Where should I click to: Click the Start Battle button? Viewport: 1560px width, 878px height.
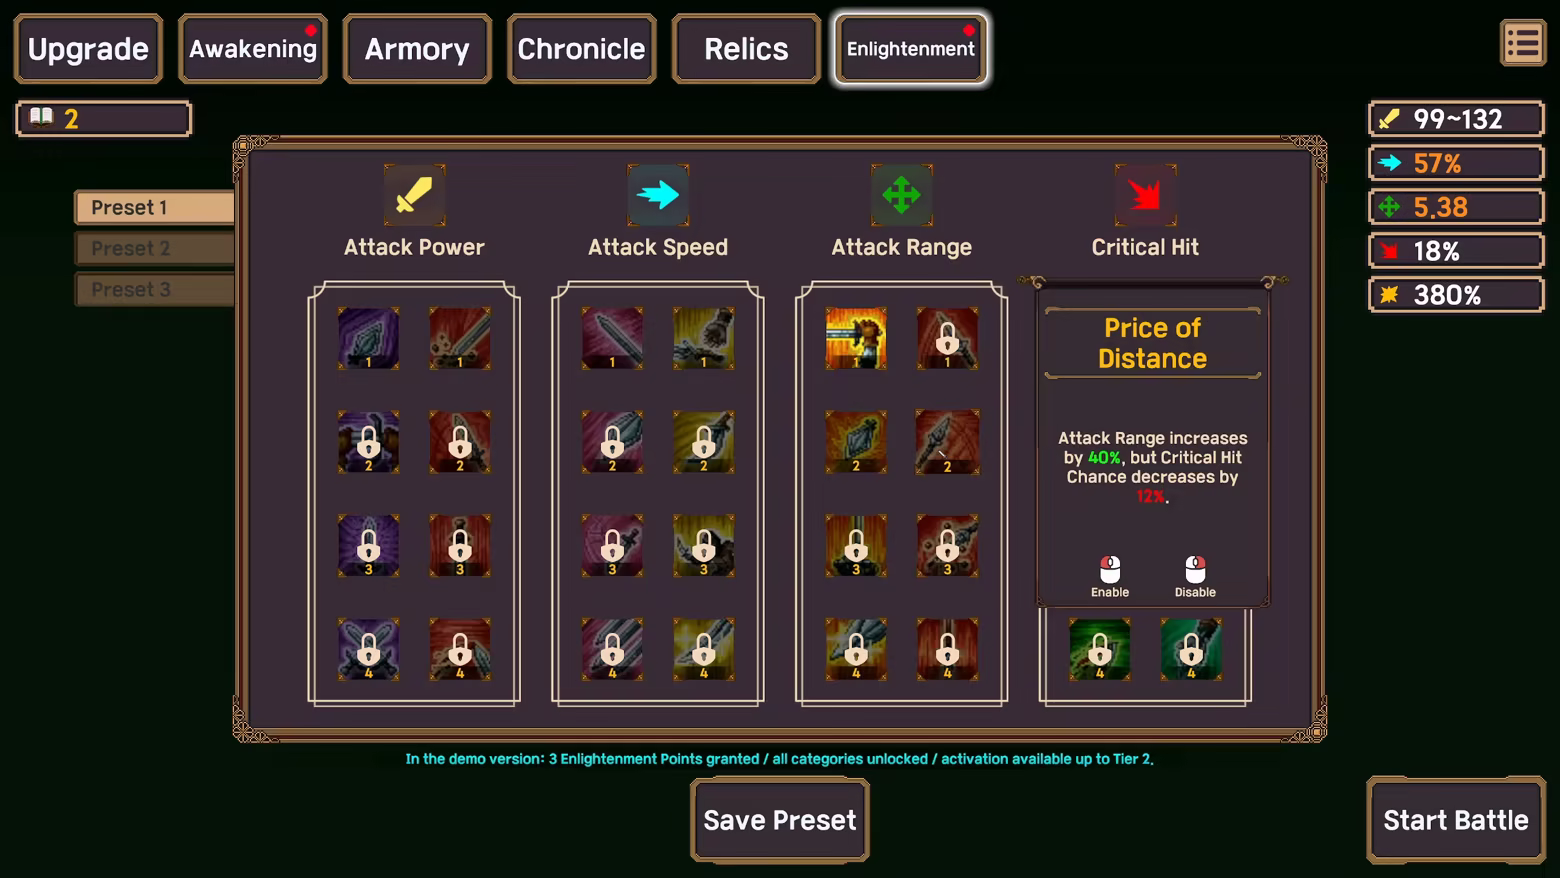point(1456,820)
